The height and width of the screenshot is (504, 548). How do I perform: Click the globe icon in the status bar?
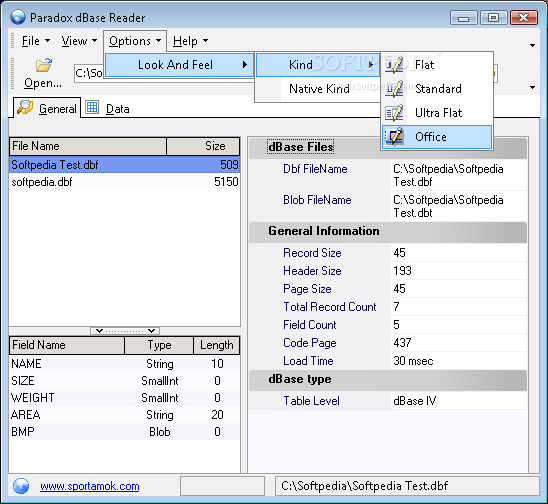click(x=21, y=486)
